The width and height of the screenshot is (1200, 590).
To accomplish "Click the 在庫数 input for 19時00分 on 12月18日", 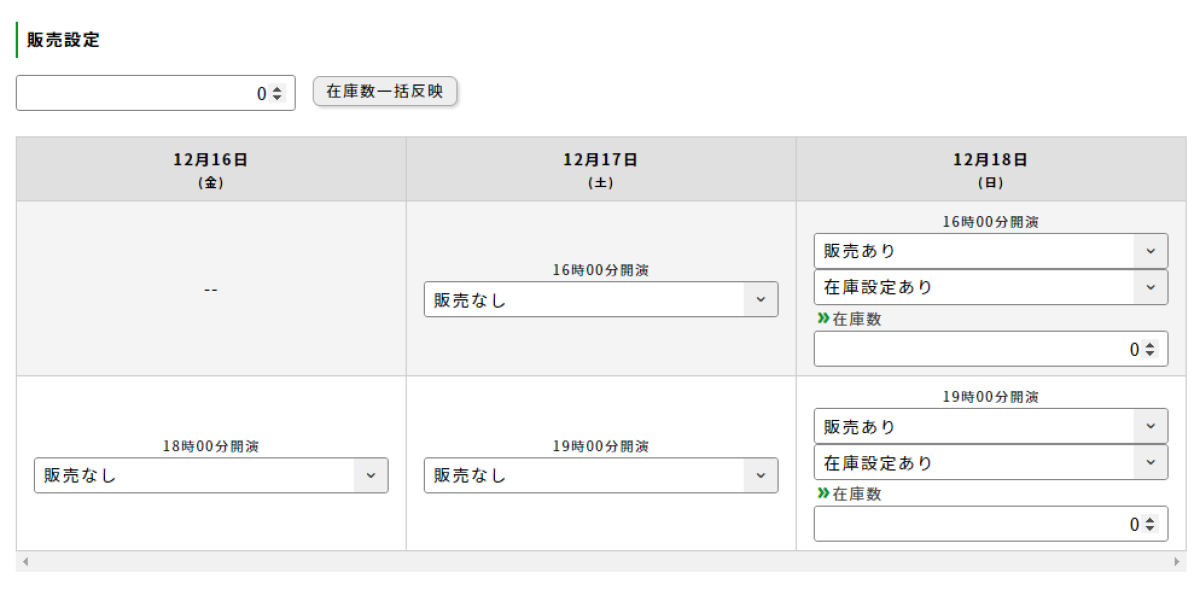I will point(970,524).
